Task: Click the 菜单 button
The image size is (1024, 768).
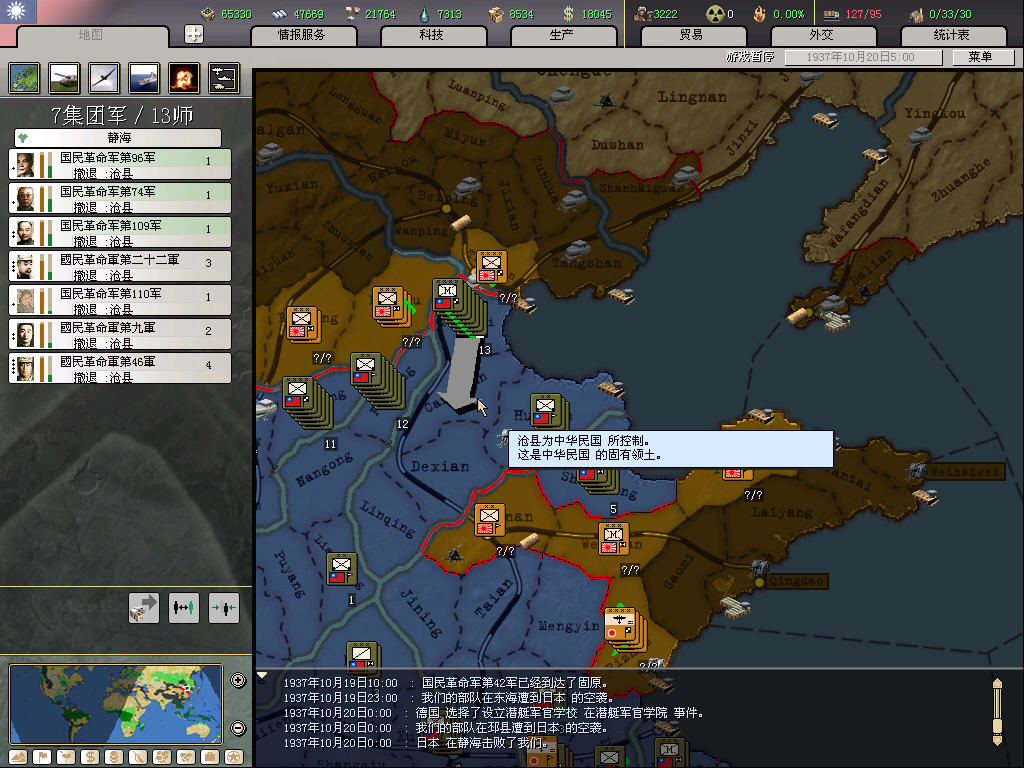Action: click(979, 57)
